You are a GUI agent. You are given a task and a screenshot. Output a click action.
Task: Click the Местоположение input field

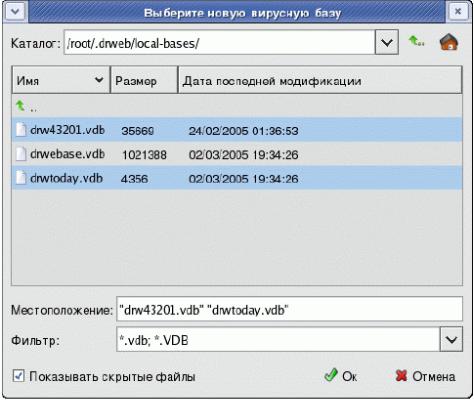tap(289, 310)
